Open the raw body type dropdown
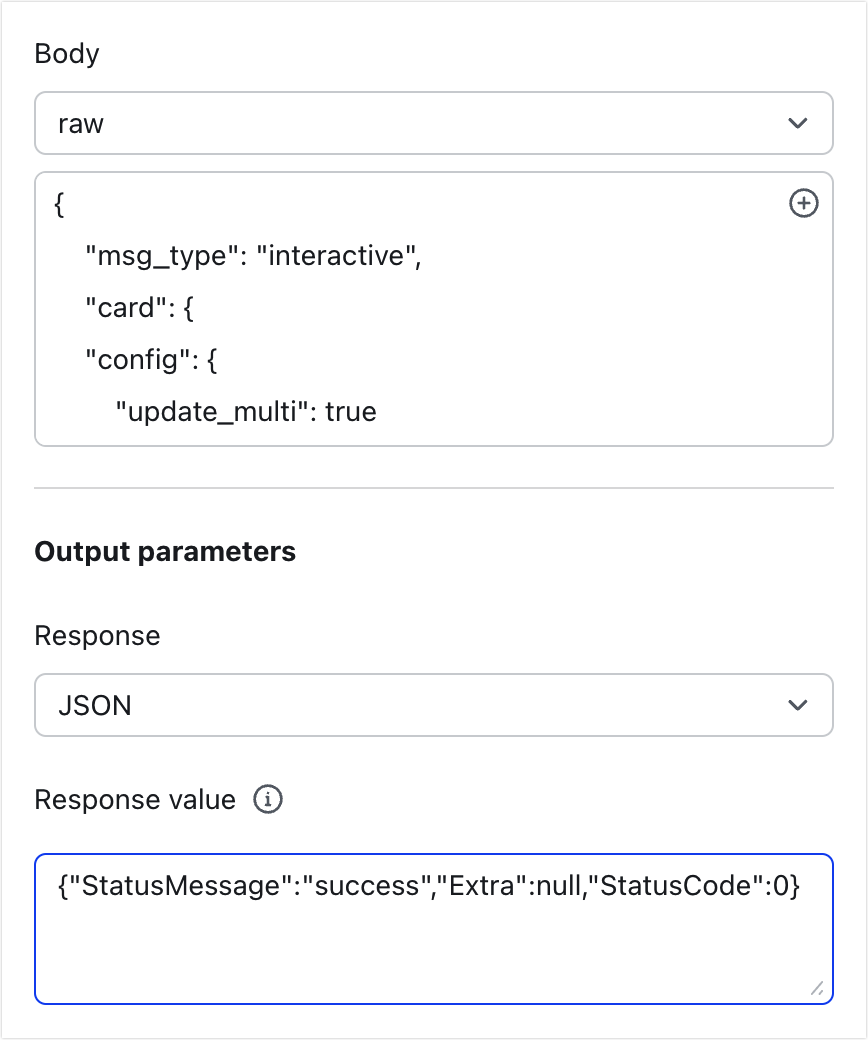 433,124
